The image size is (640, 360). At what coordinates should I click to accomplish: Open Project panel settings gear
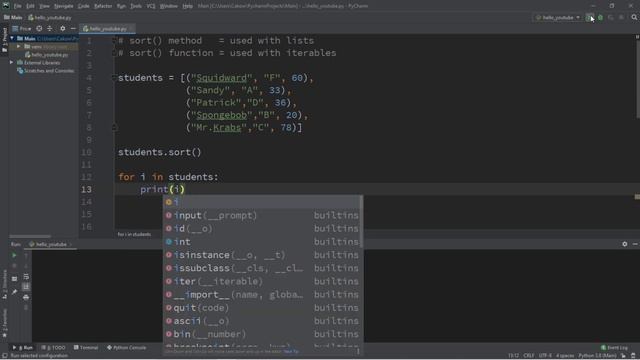pyautogui.click(x=62, y=29)
